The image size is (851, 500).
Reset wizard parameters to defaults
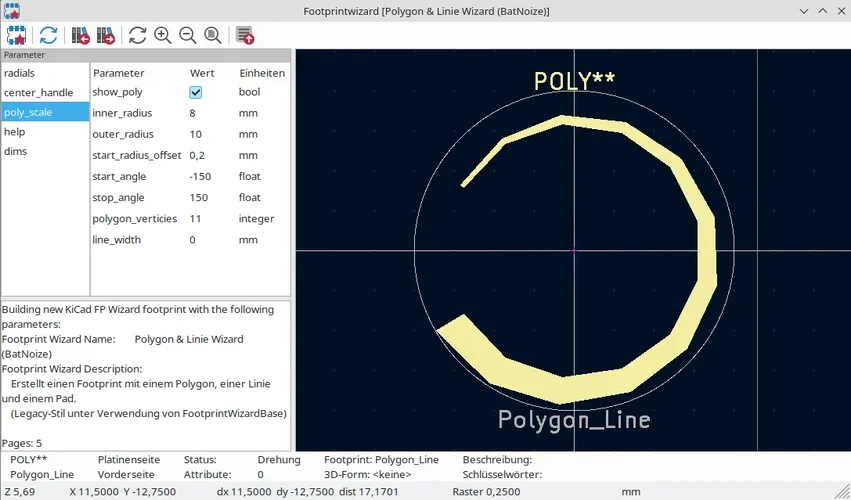47,35
